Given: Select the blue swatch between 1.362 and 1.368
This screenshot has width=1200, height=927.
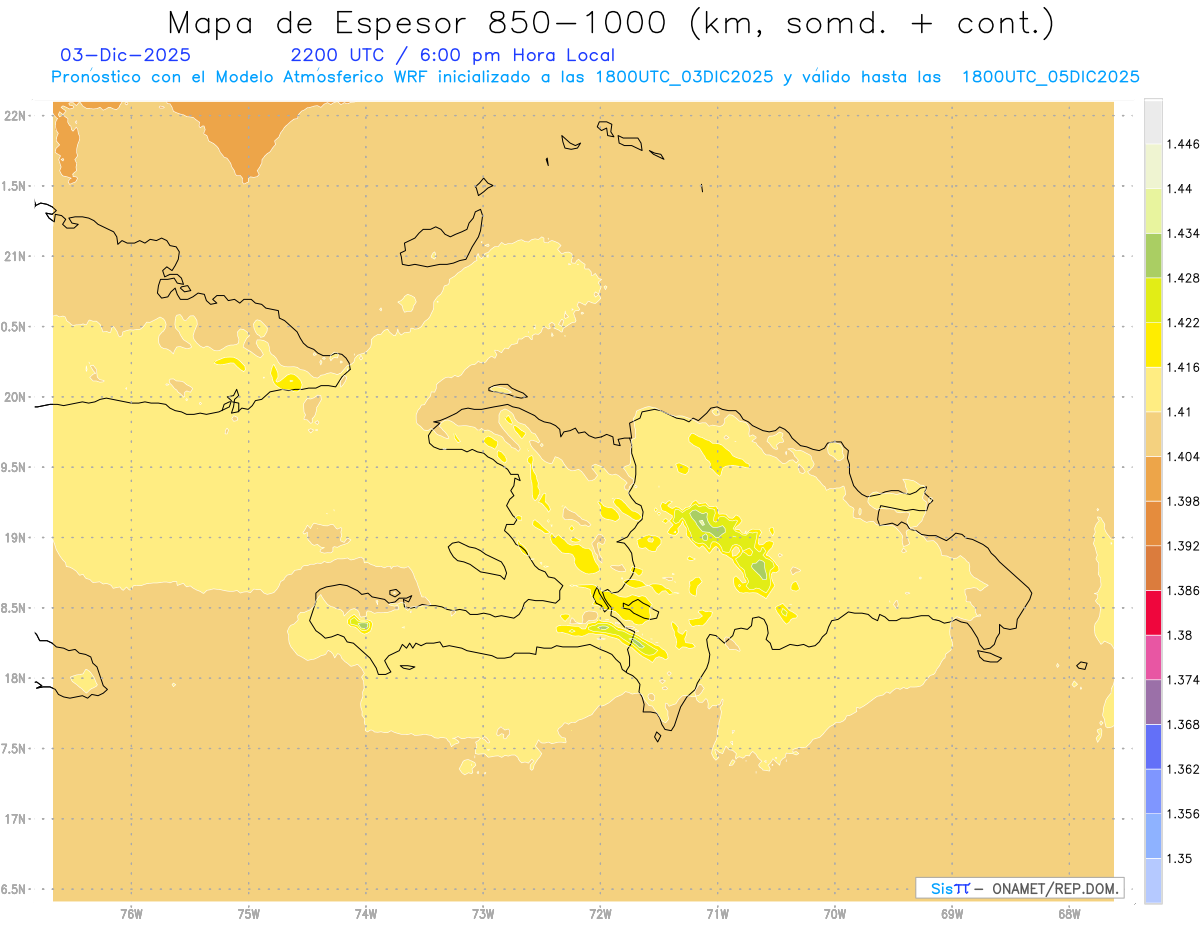Looking at the screenshot, I should point(1153,746).
